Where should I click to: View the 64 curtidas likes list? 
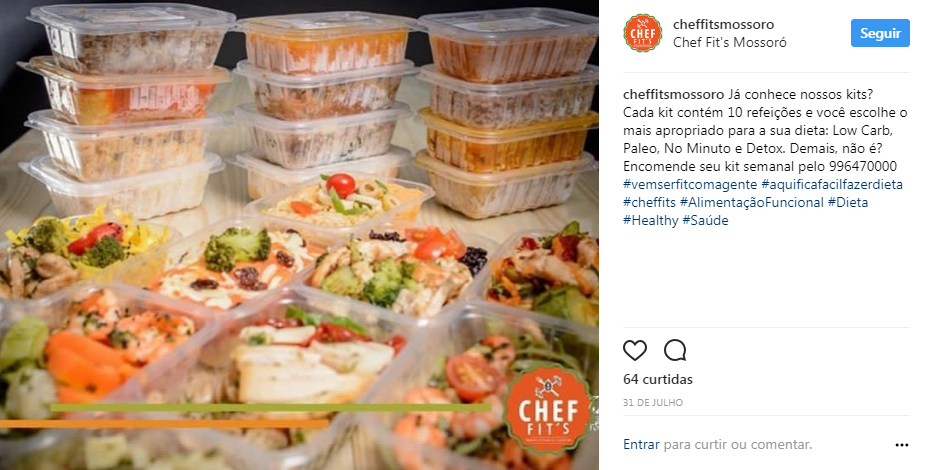coord(658,379)
